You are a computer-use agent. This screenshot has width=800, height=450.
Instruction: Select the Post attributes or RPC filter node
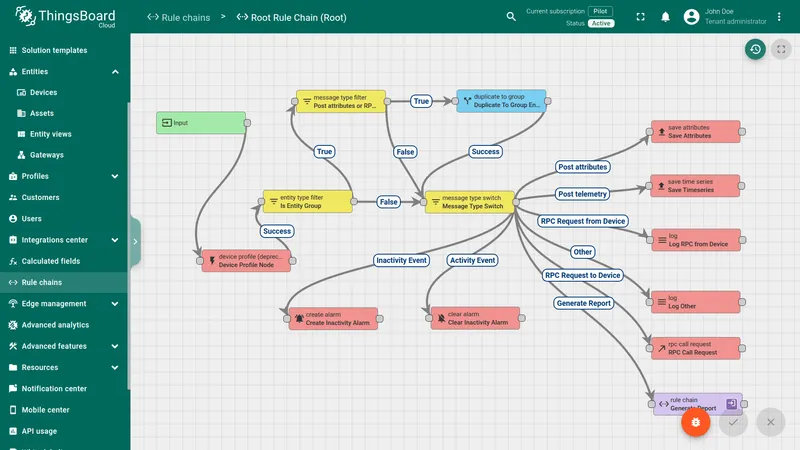341,102
